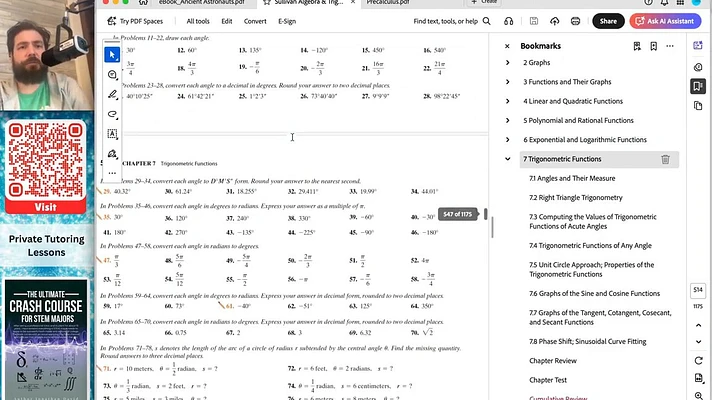Jump to Chapter Review bookmark
This screenshot has height=400, width=712.
coord(553,361)
